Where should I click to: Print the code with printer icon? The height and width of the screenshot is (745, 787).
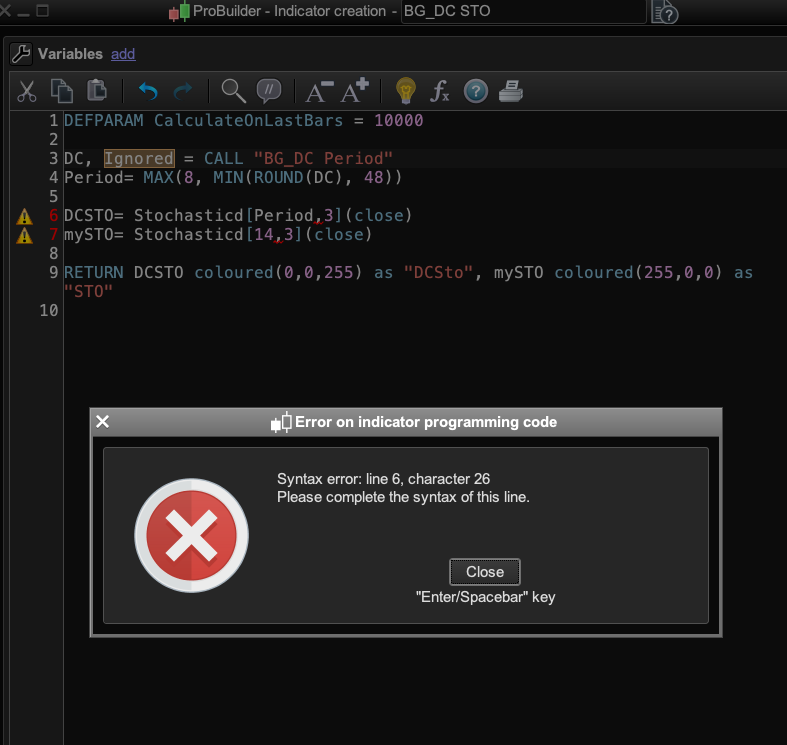[511, 91]
